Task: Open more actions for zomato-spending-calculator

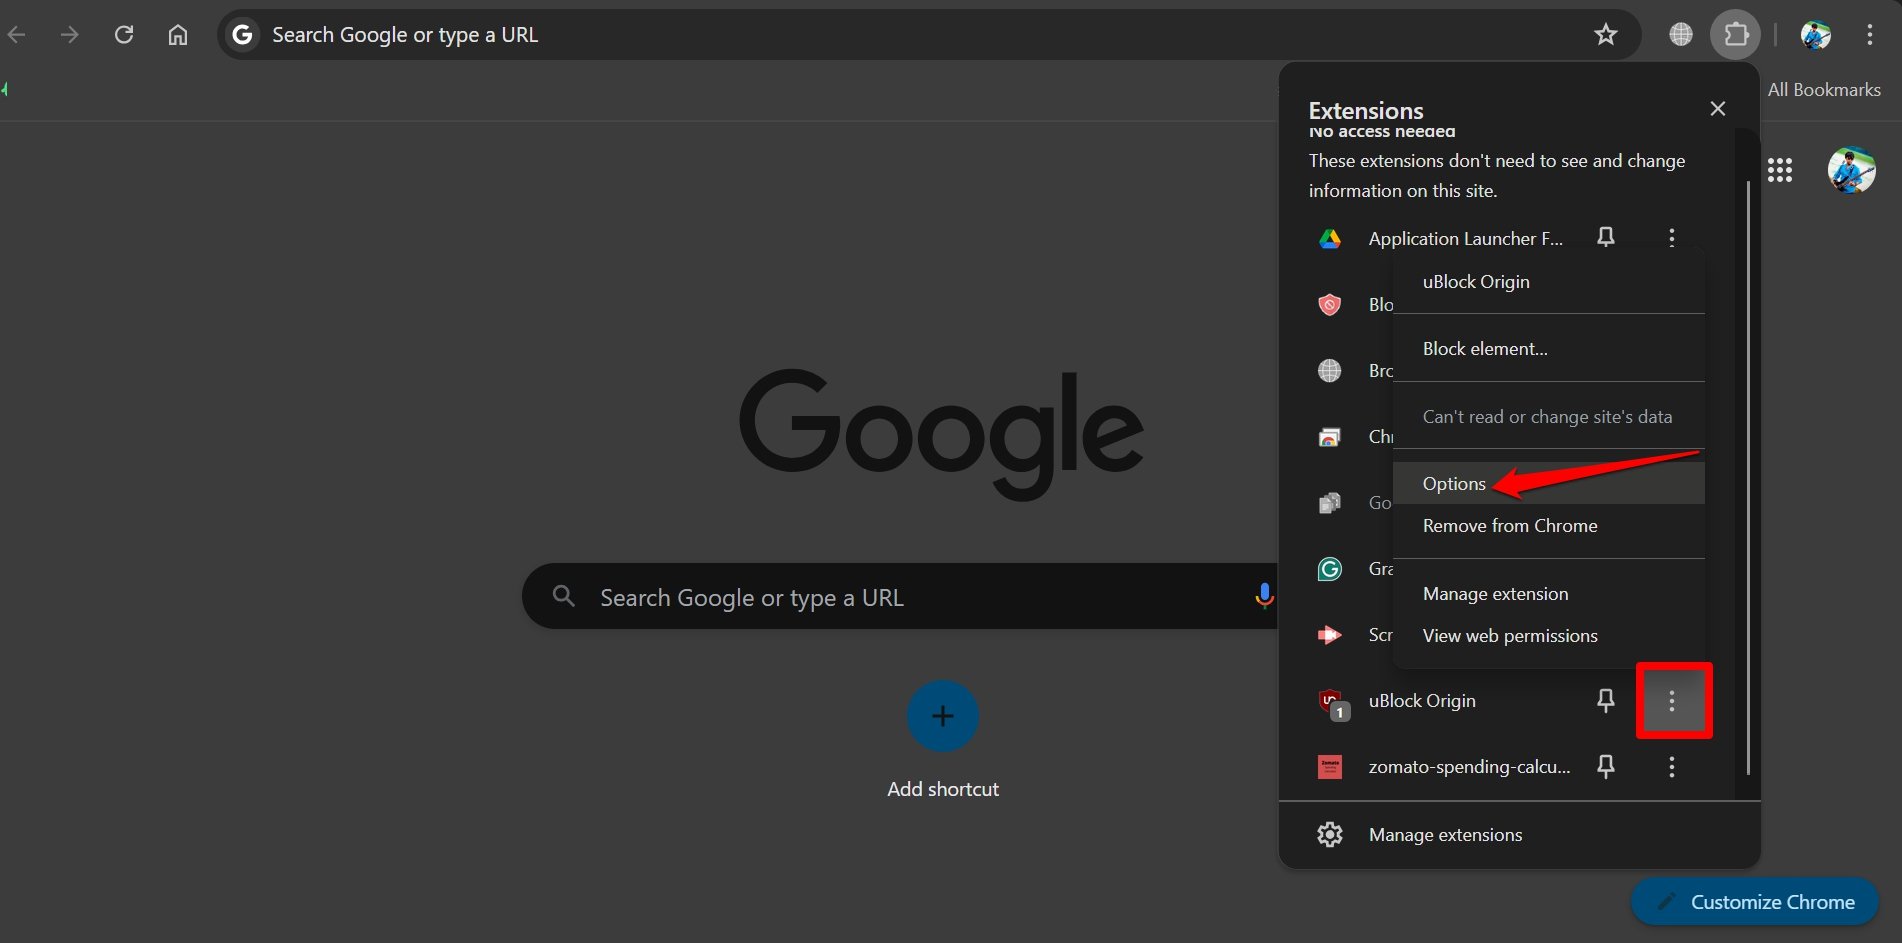Action: (x=1672, y=767)
